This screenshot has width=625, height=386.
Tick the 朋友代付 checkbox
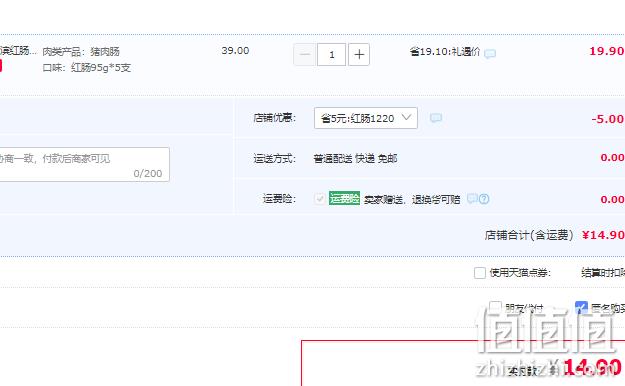pyautogui.click(x=495, y=307)
